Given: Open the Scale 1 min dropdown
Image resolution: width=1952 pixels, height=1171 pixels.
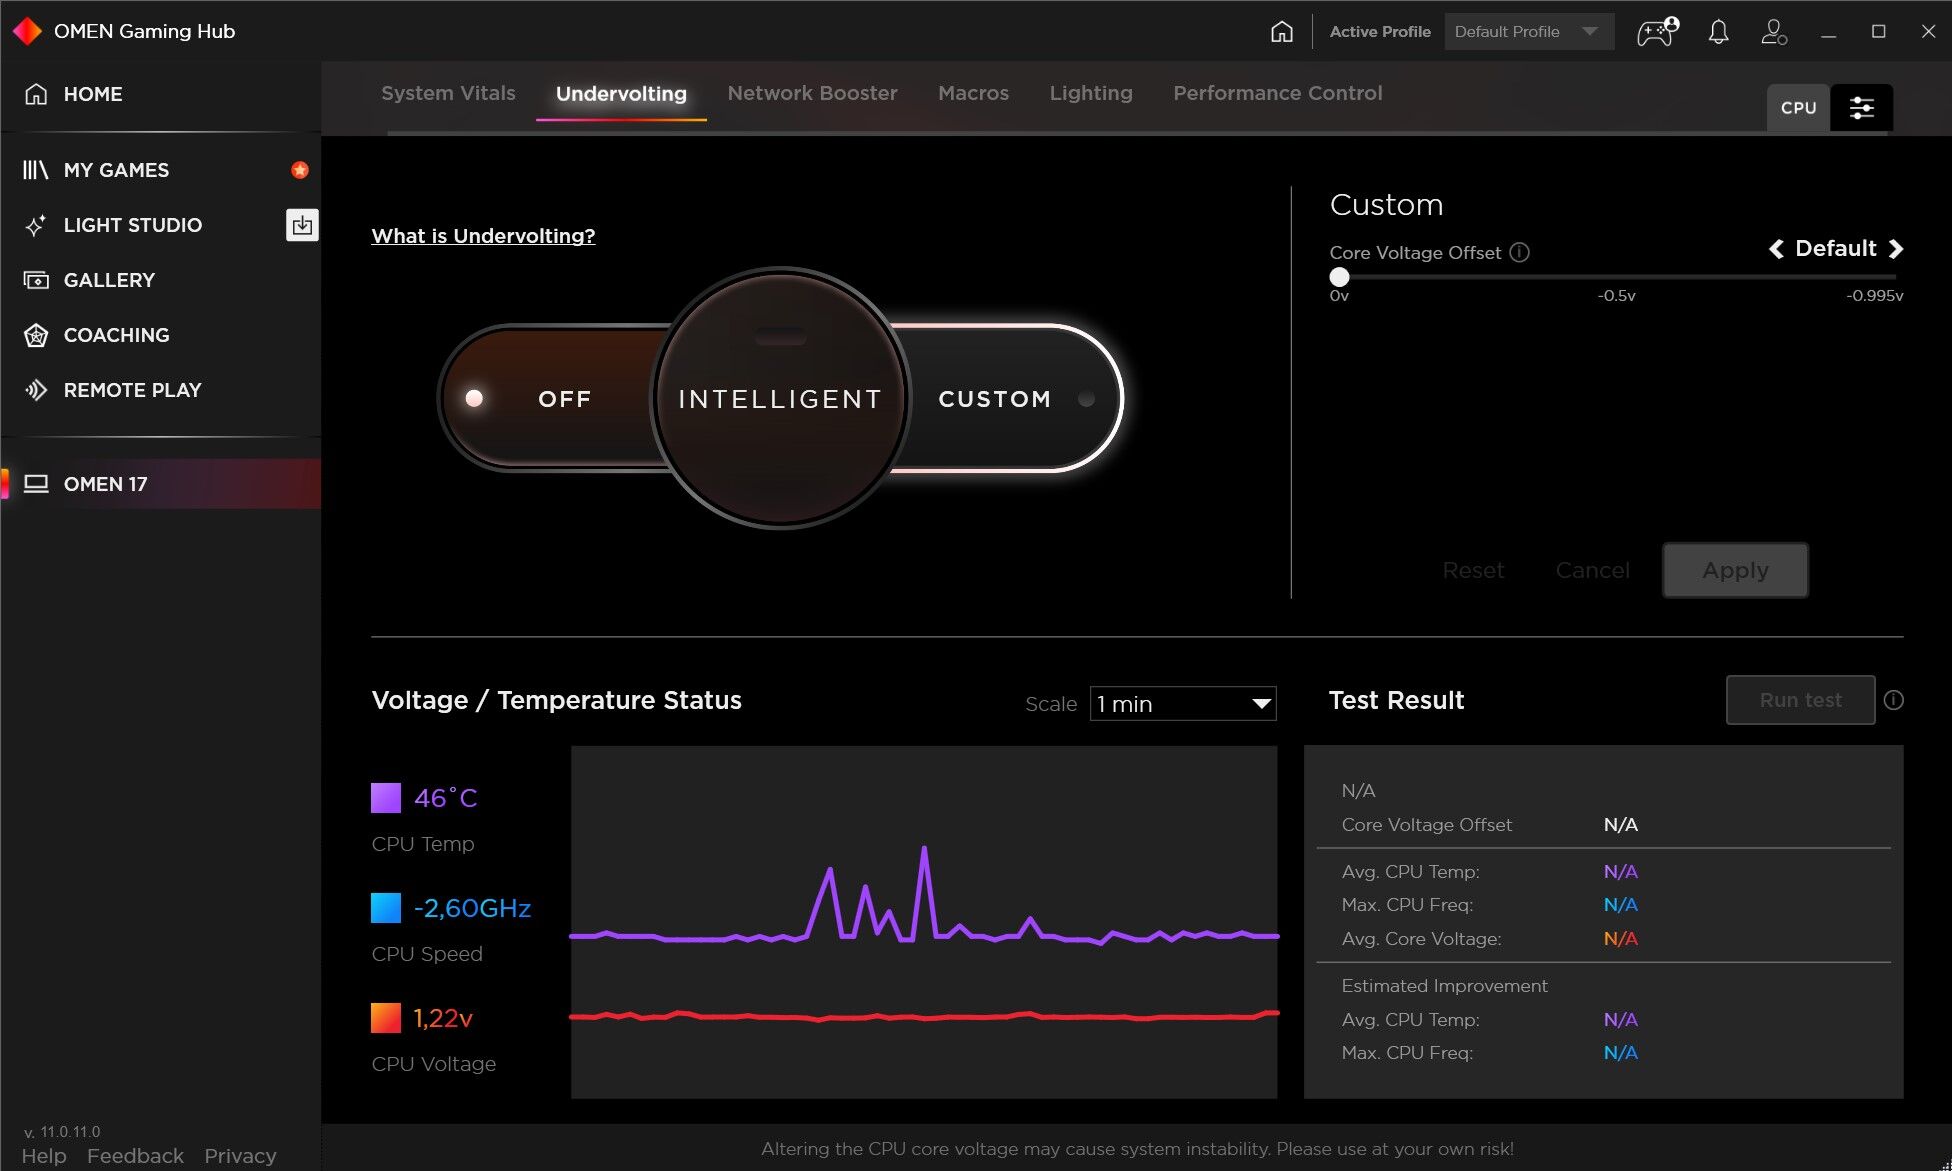Looking at the screenshot, I should 1183,704.
